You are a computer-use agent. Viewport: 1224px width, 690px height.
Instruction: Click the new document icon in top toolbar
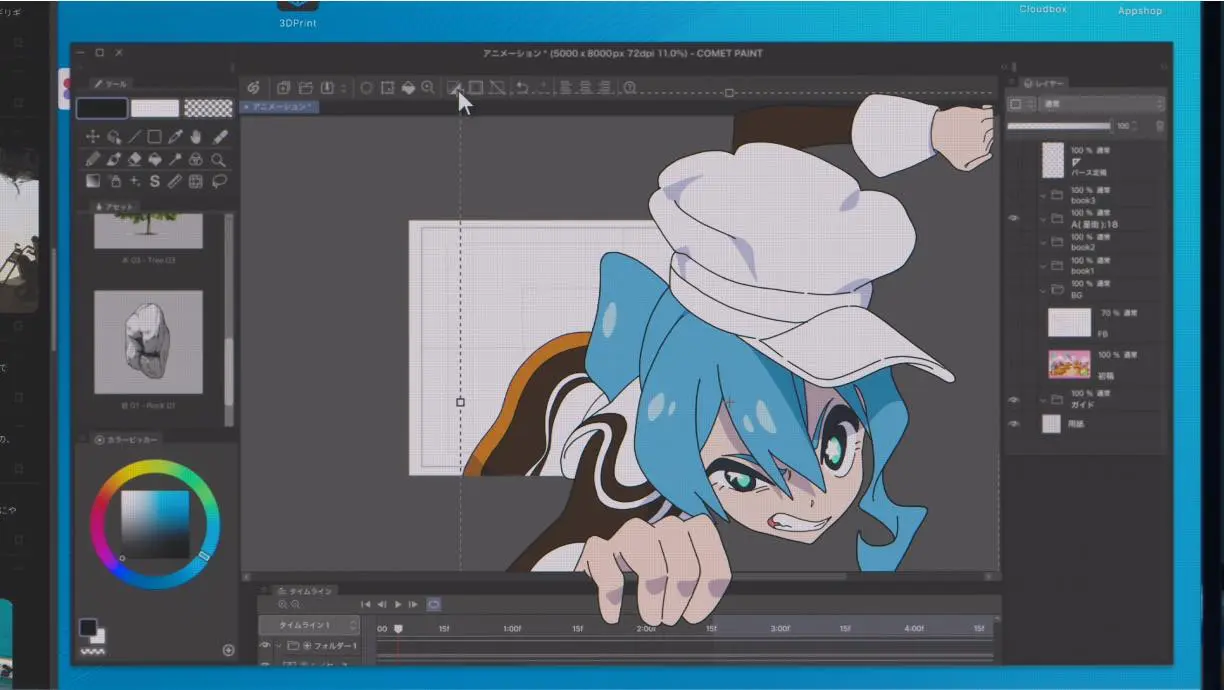(x=284, y=88)
